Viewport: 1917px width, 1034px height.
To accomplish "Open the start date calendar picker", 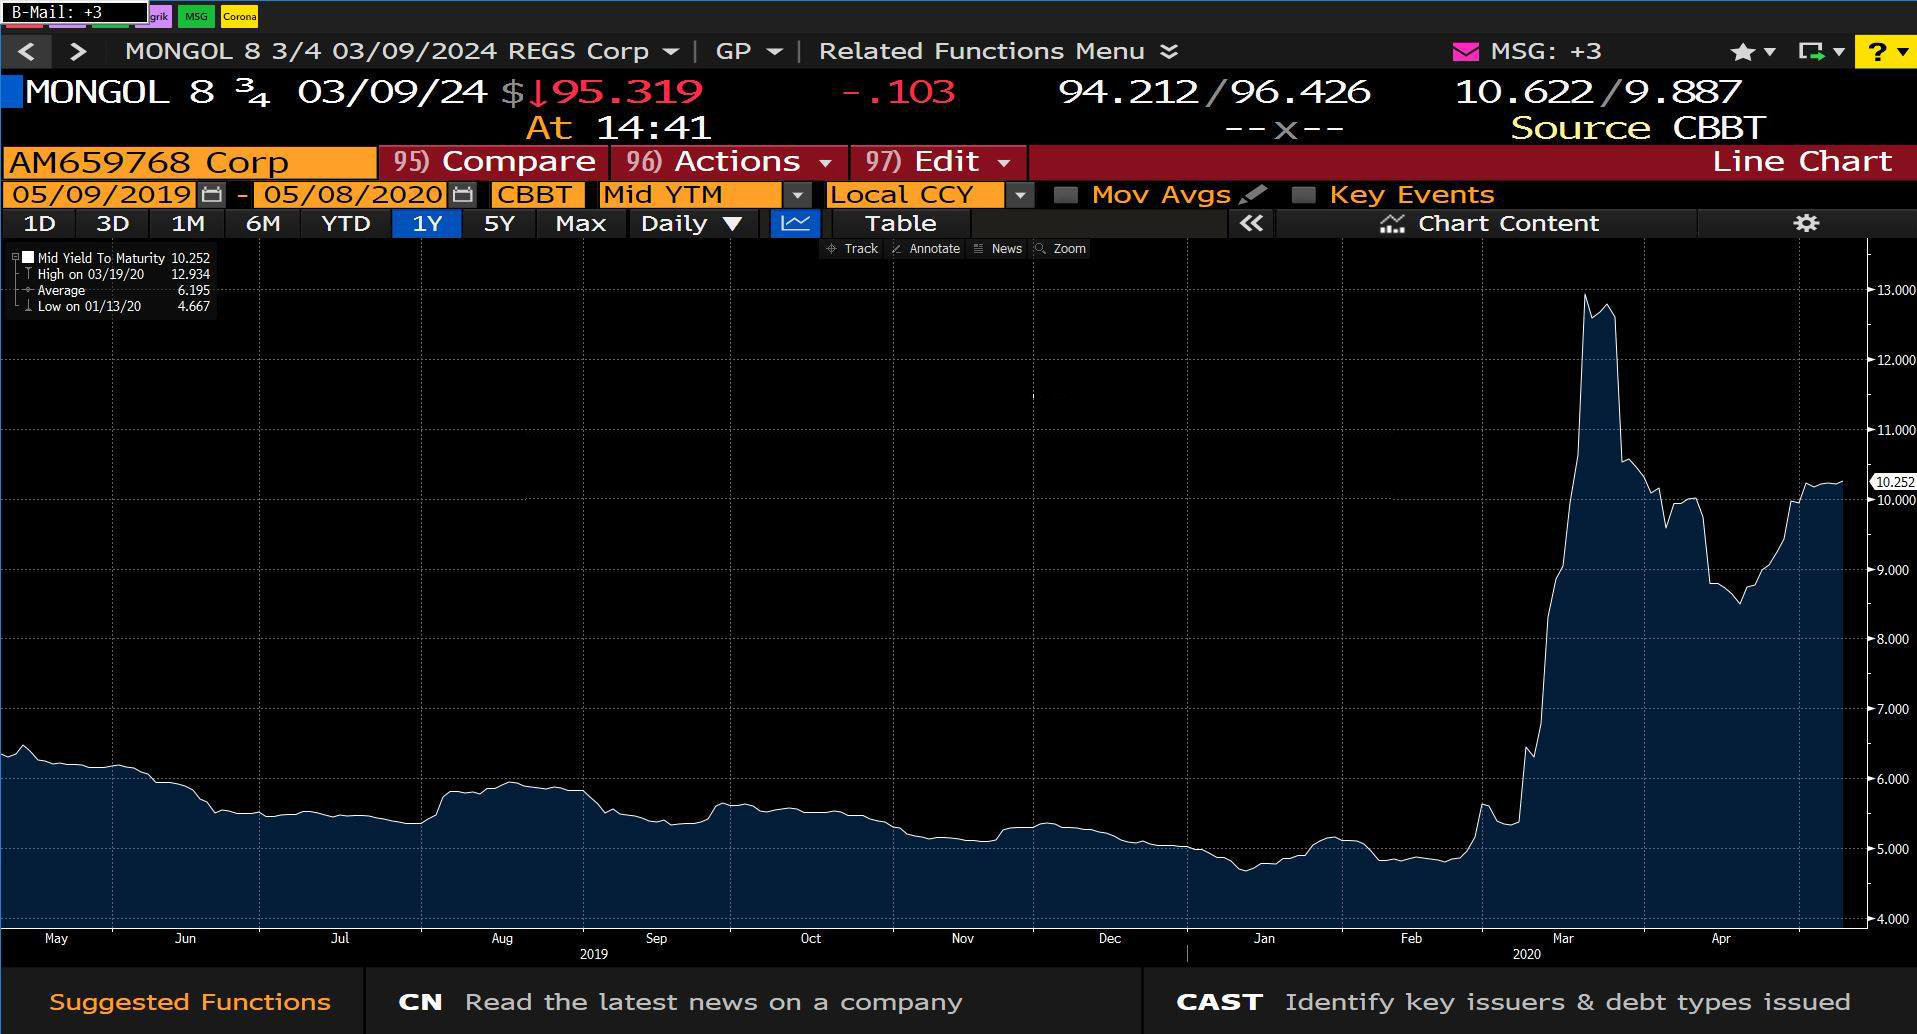I will tap(211, 194).
